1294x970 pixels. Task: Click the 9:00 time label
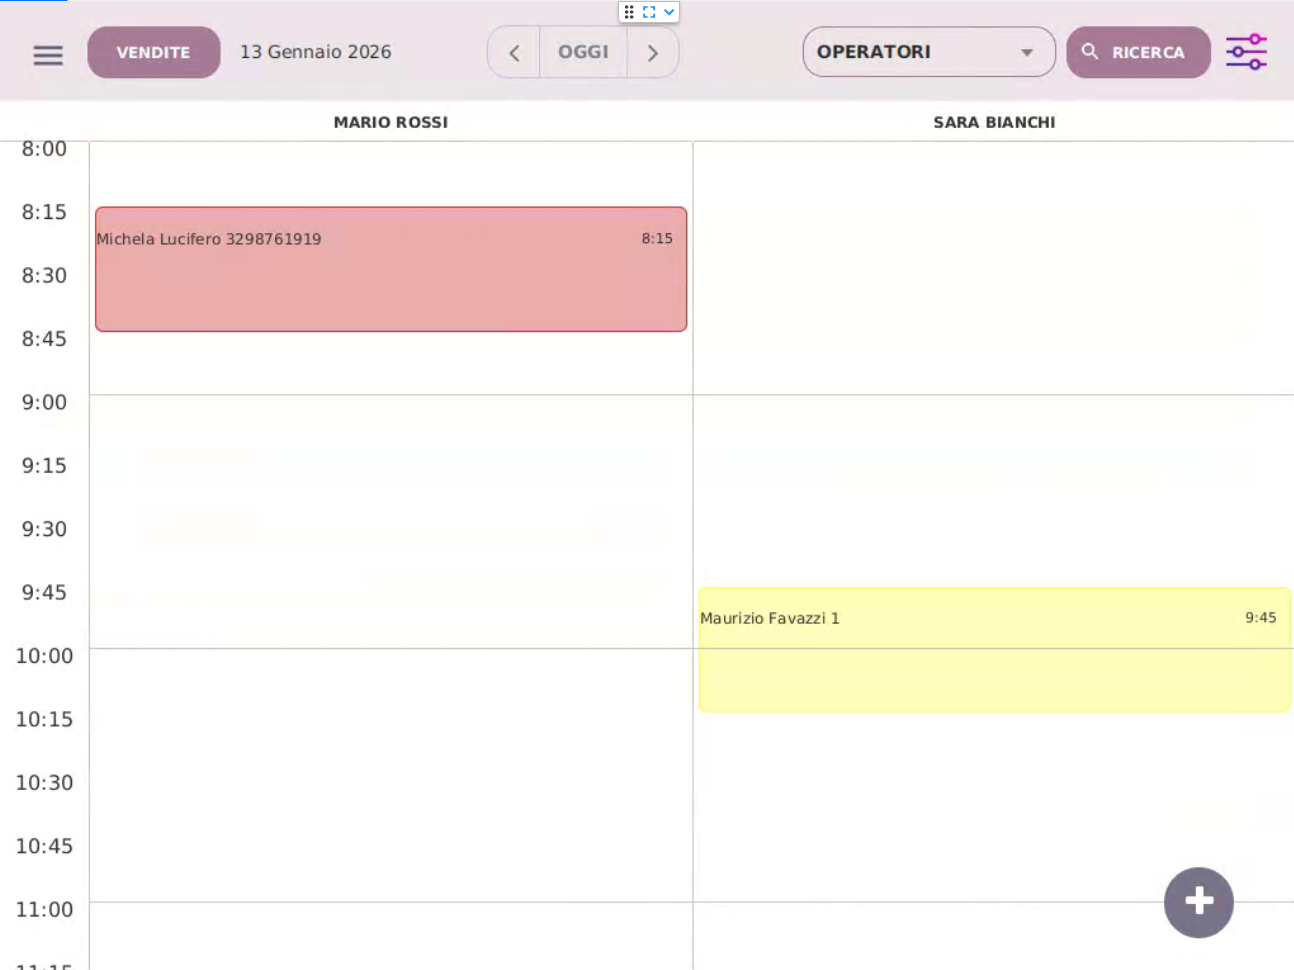pyautogui.click(x=44, y=402)
